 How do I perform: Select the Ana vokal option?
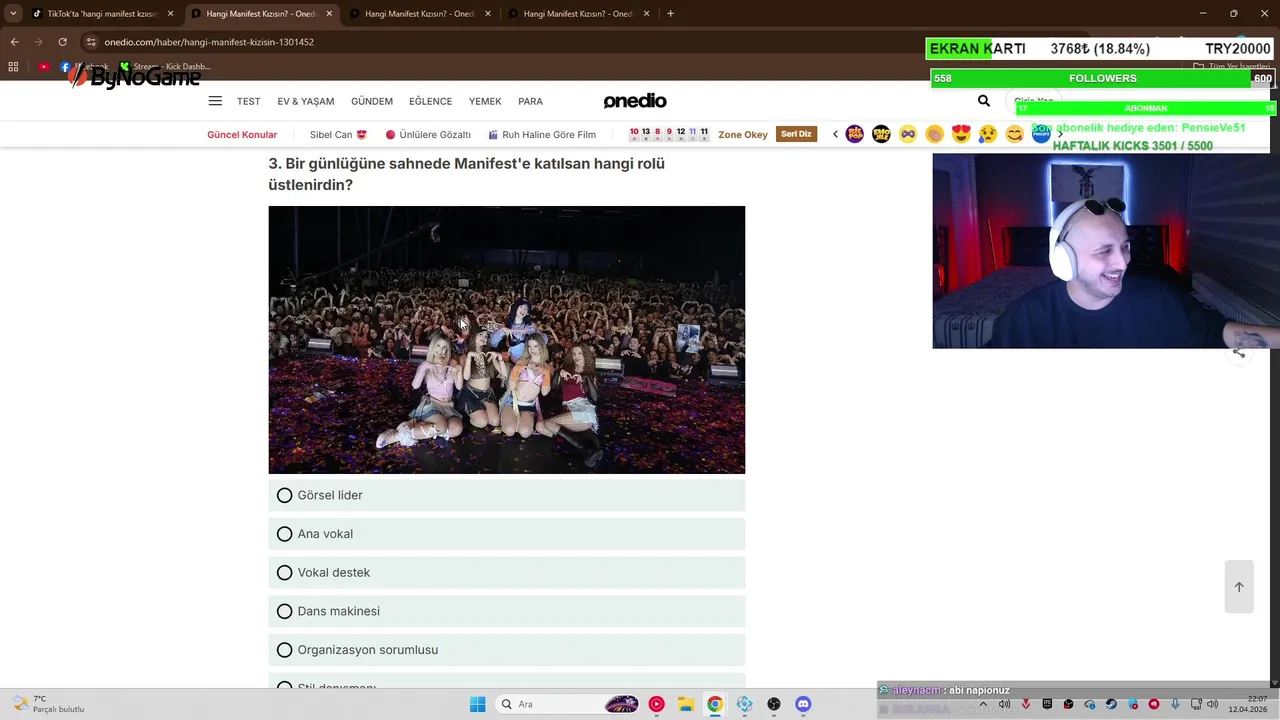(x=507, y=534)
